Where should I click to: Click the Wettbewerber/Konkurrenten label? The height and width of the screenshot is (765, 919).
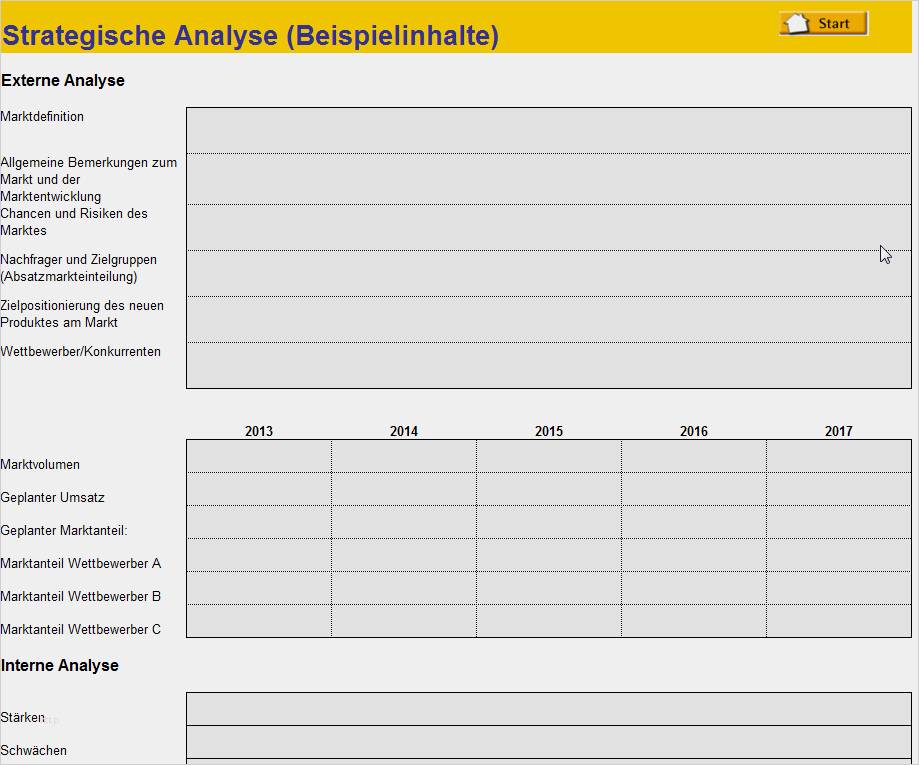[81, 352]
